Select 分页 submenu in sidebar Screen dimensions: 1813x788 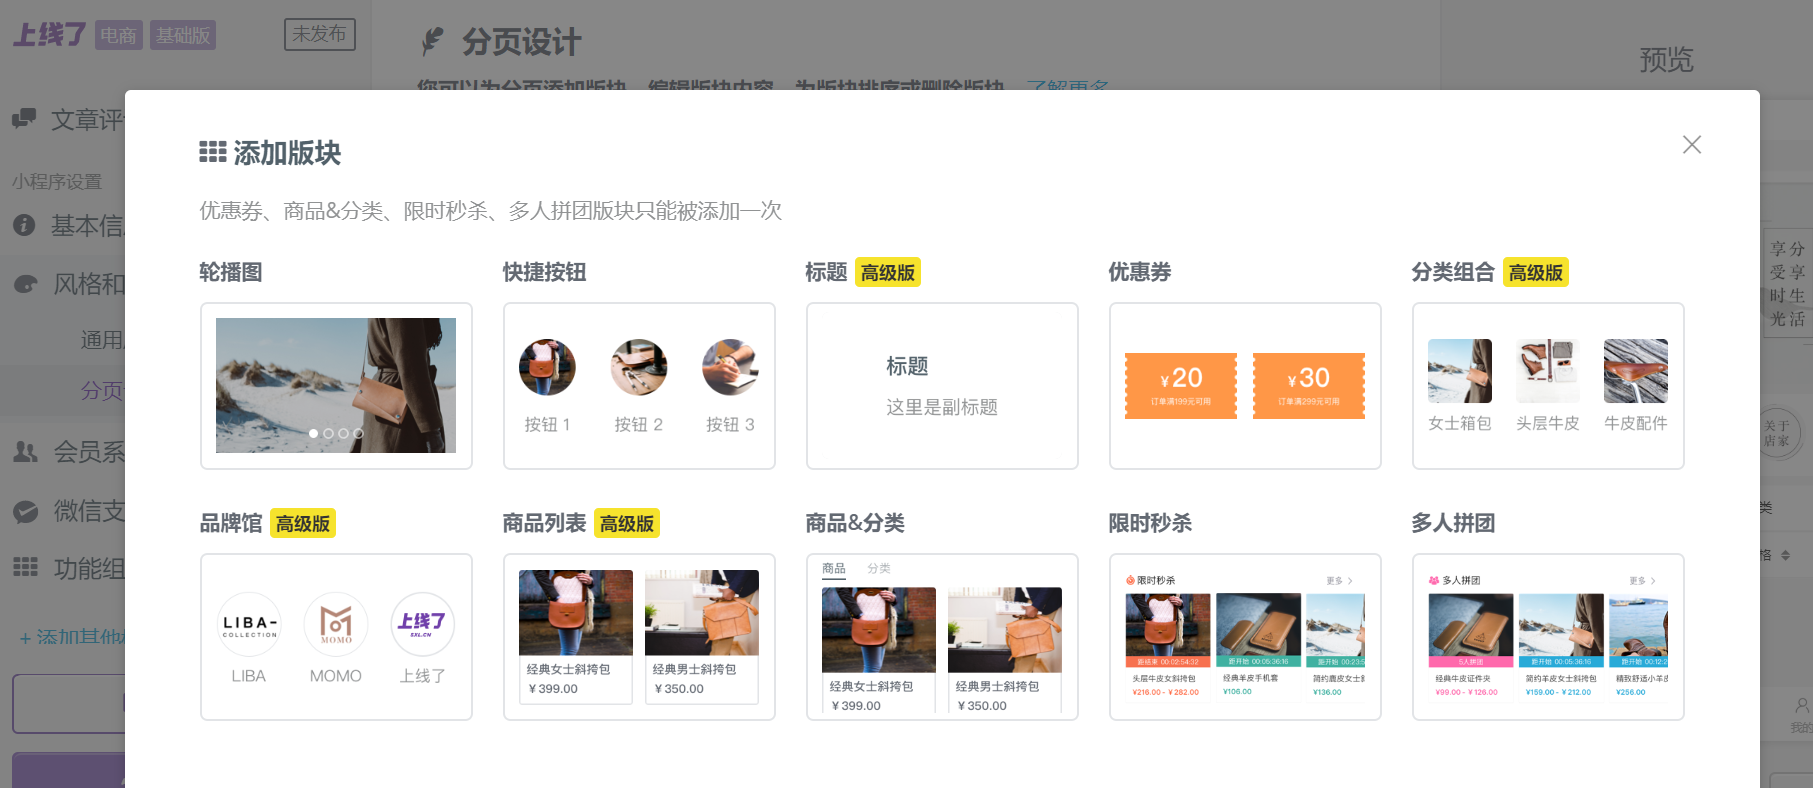(x=102, y=390)
